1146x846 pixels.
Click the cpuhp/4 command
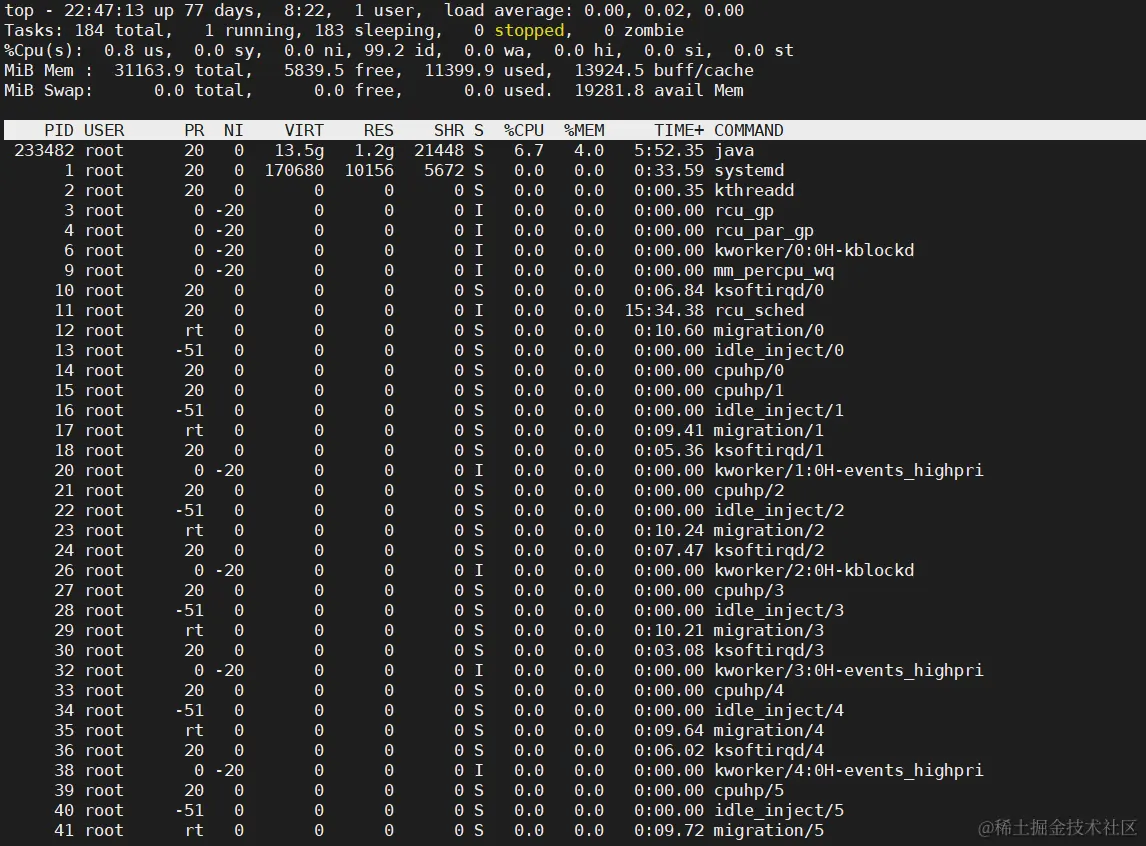point(749,690)
